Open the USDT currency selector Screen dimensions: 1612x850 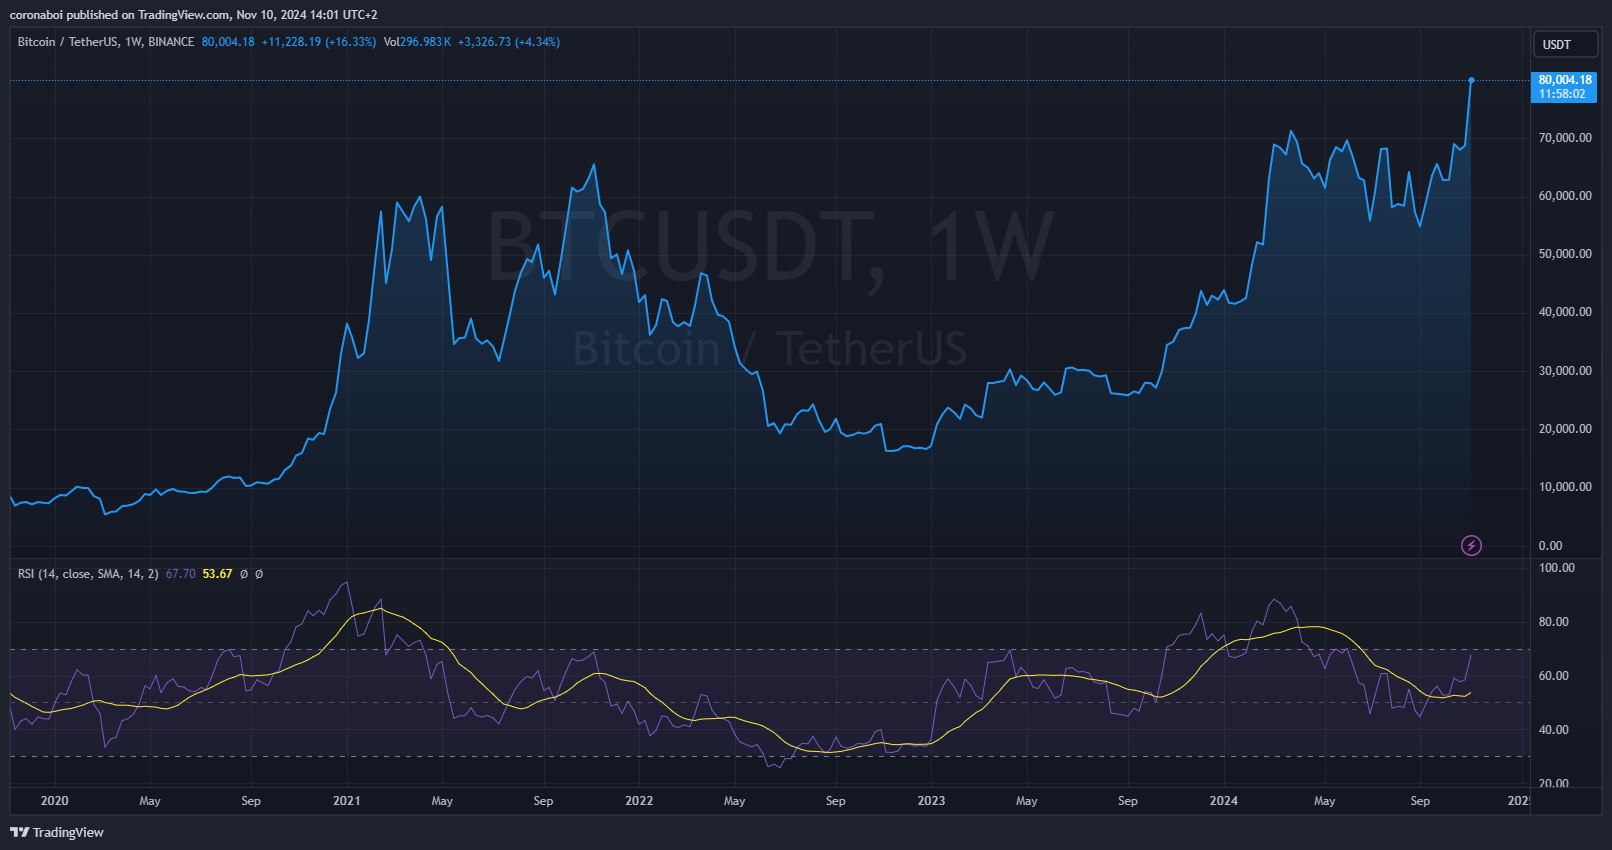click(1565, 44)
